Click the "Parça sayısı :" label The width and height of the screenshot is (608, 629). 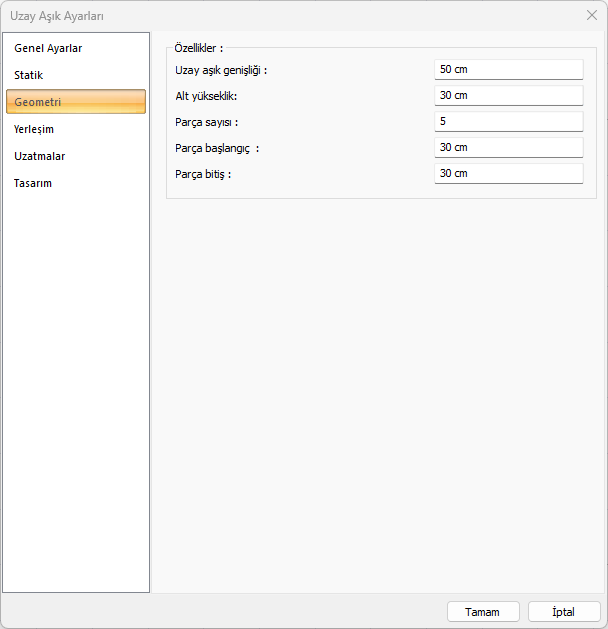pos(206,122)
